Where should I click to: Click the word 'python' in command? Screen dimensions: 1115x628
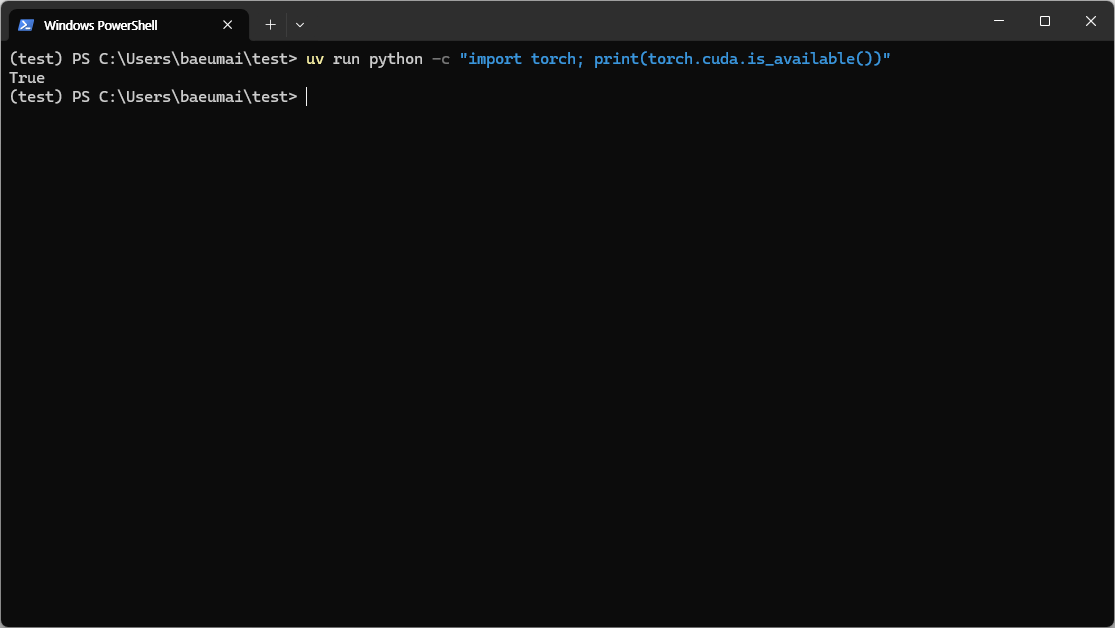[396, 59]
